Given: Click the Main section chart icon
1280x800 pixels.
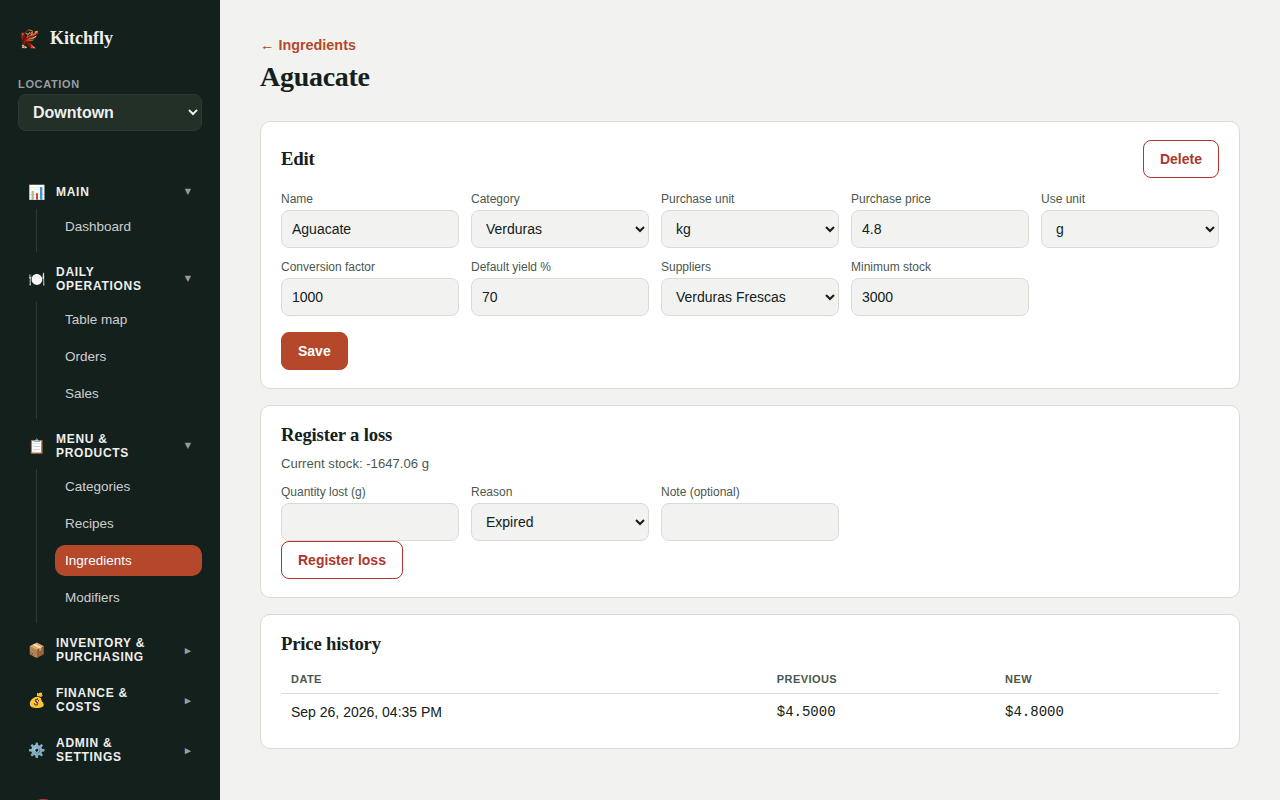Looking at the screenshot, I should click(x=37, y=192).
